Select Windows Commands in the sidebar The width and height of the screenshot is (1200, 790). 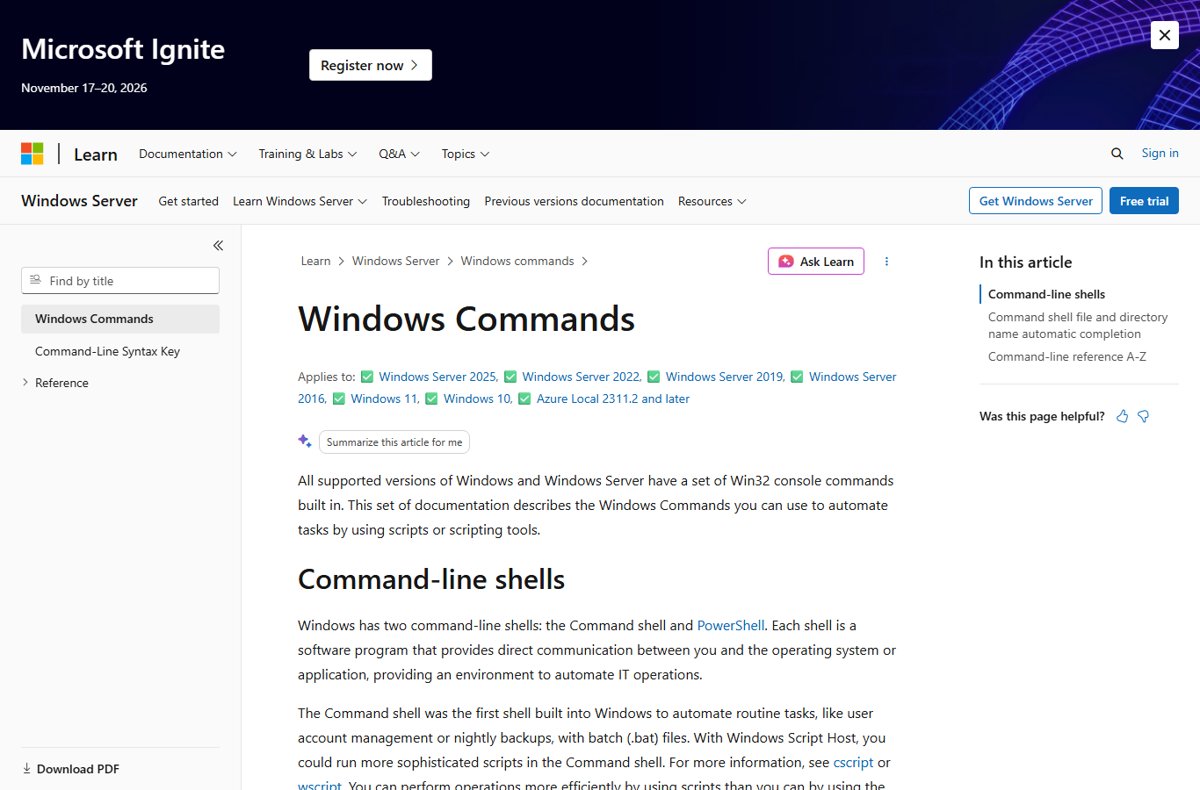[120, 319]
